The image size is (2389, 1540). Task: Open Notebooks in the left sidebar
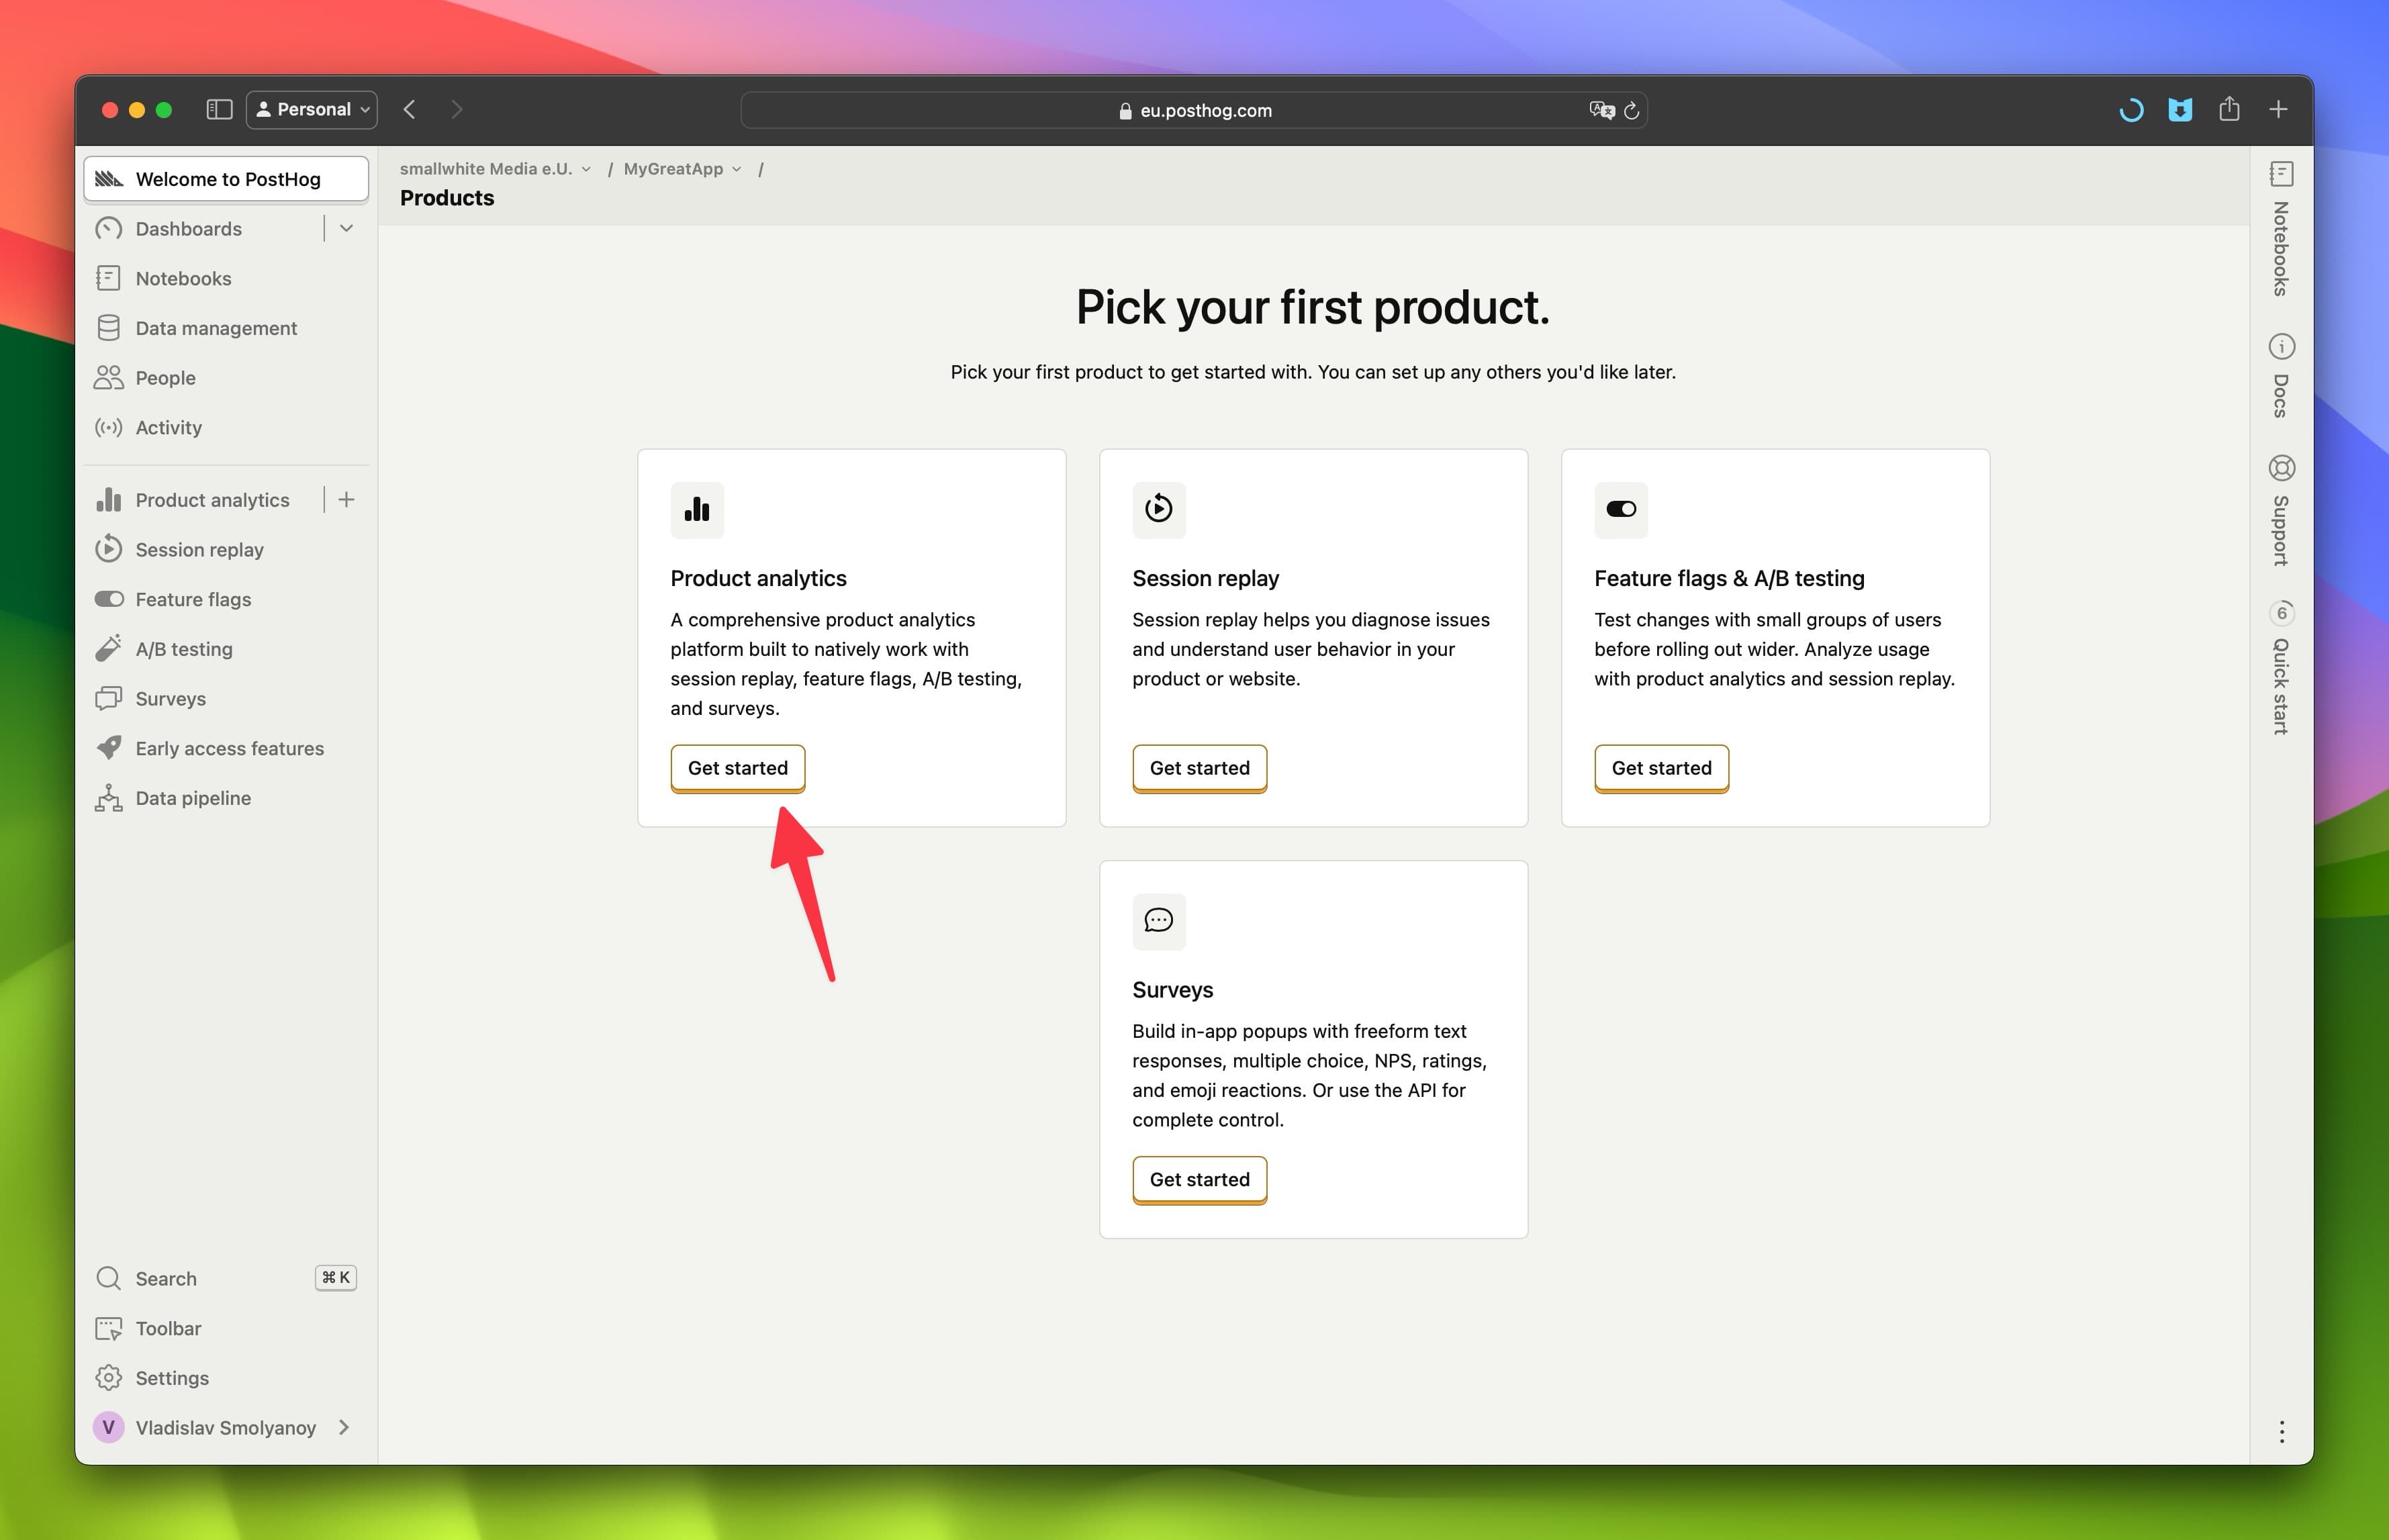coord(183,278)
